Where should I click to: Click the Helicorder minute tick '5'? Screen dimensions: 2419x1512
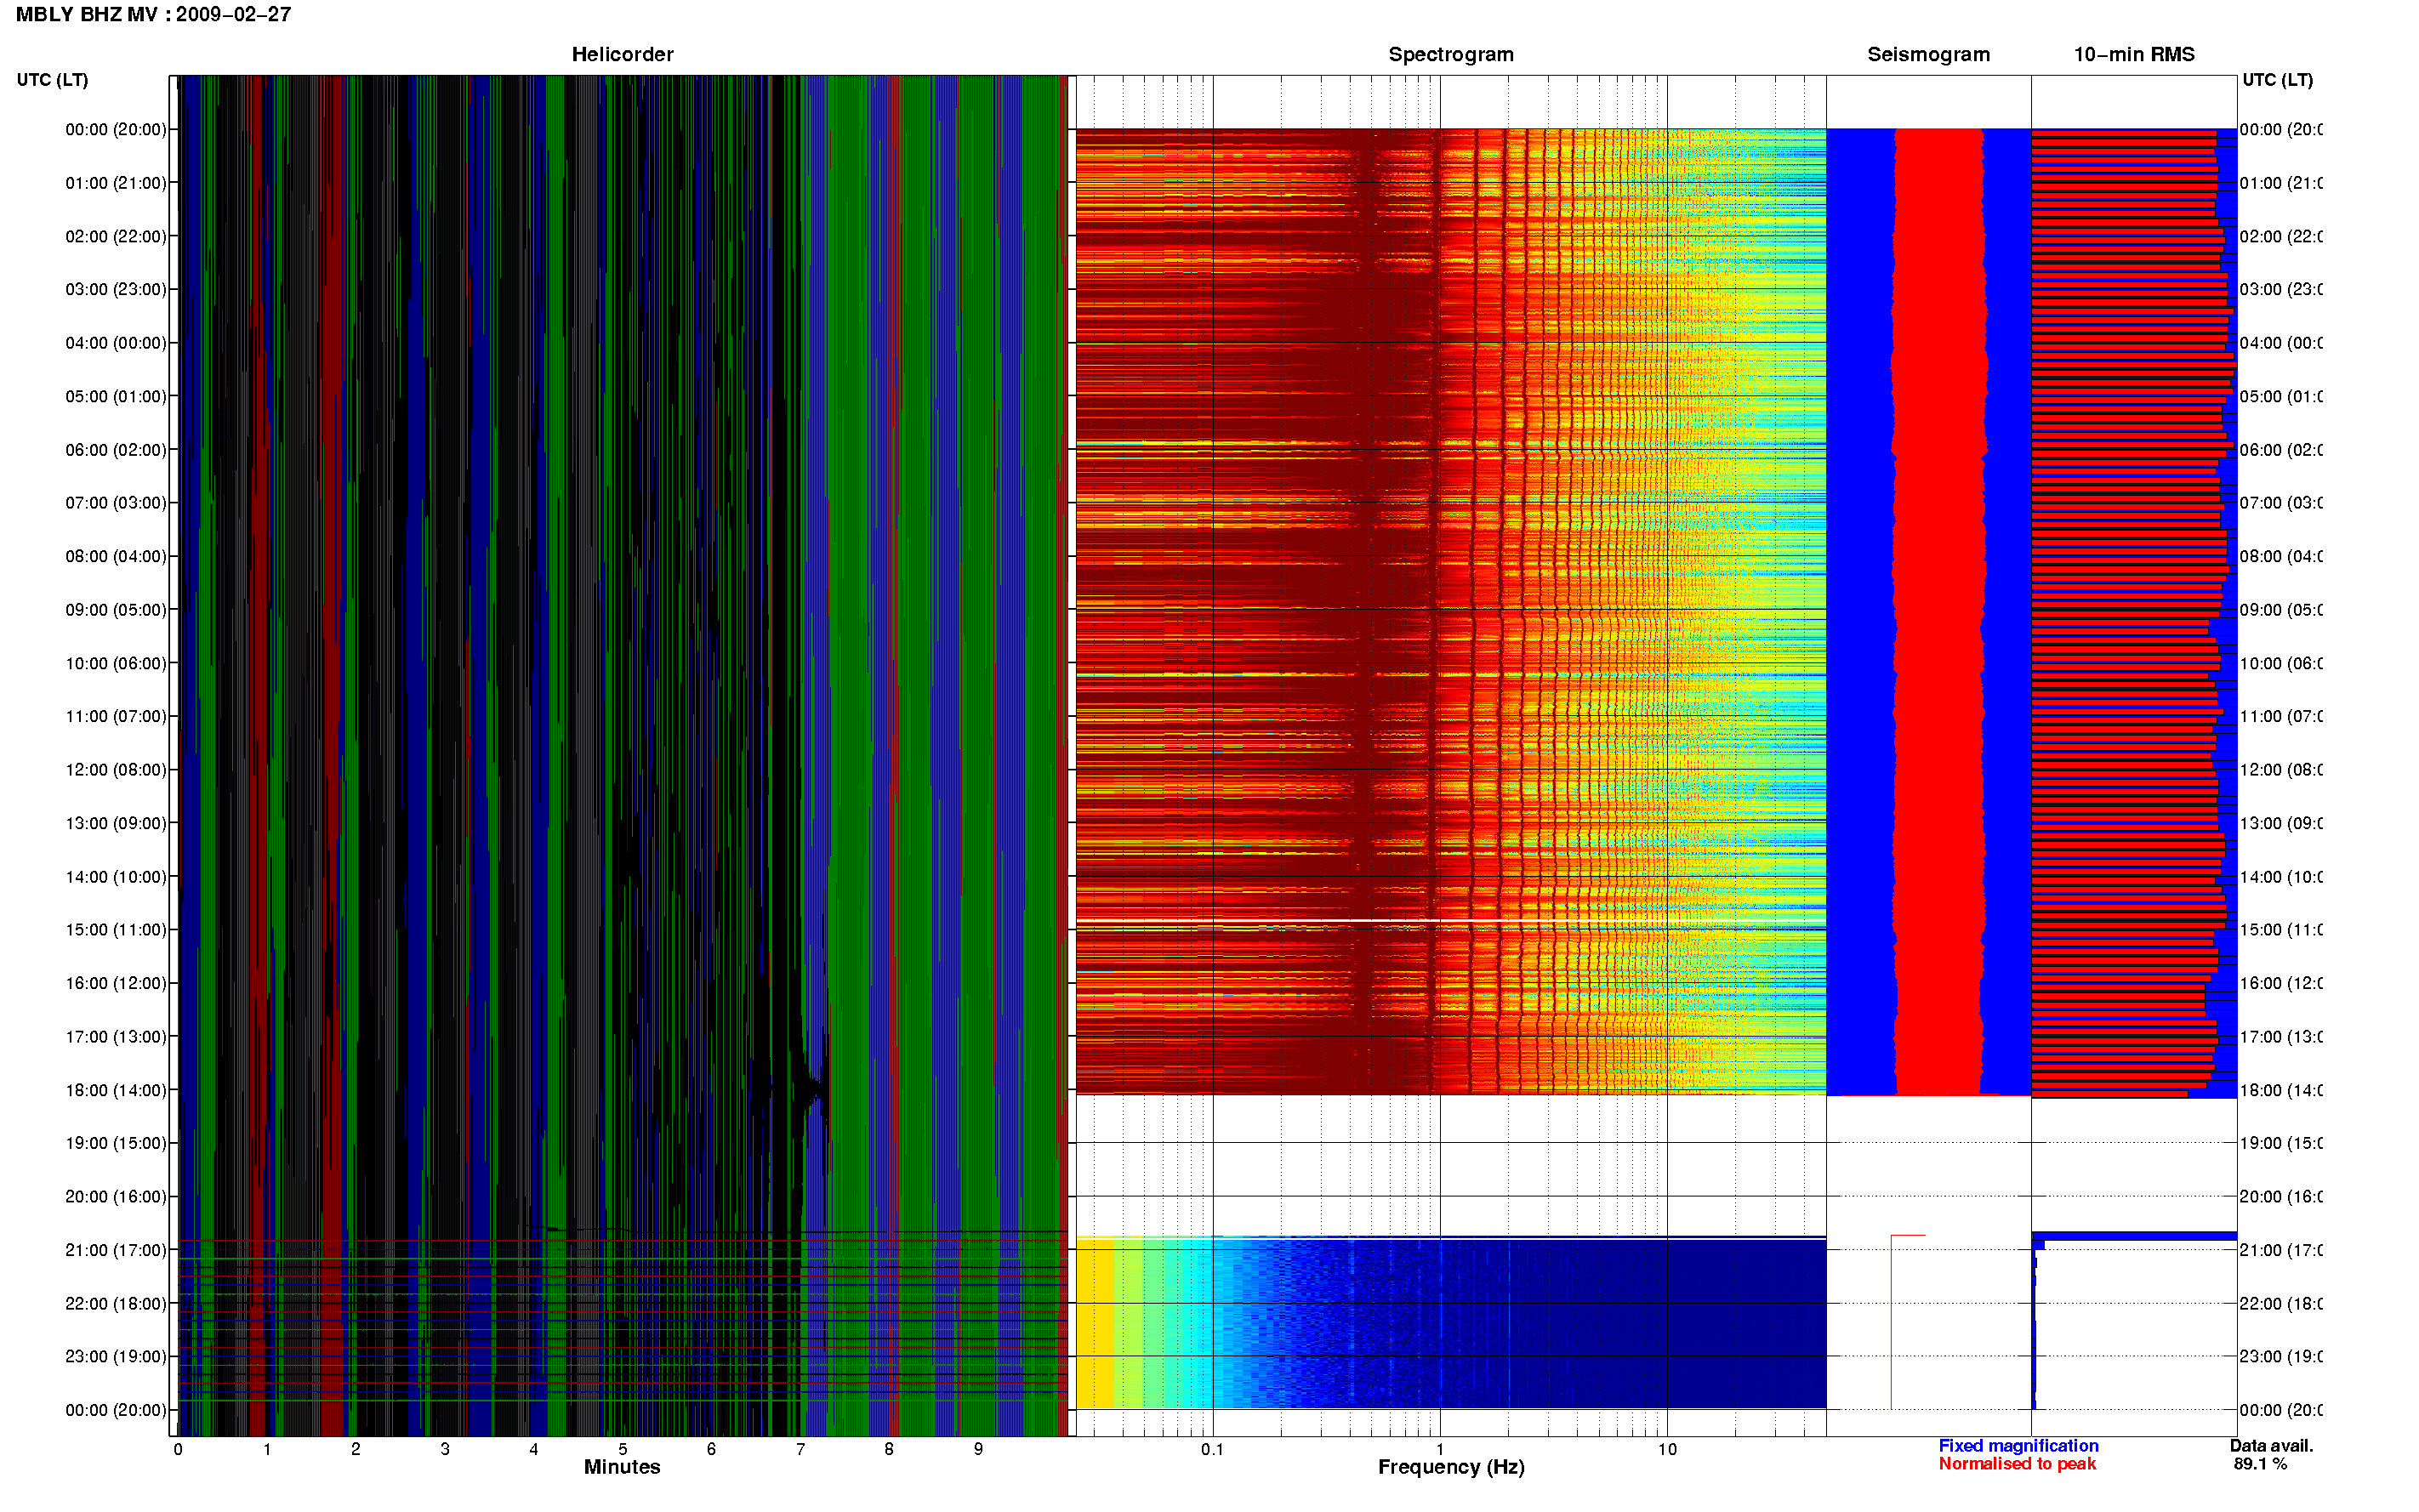click(622, 1449)
